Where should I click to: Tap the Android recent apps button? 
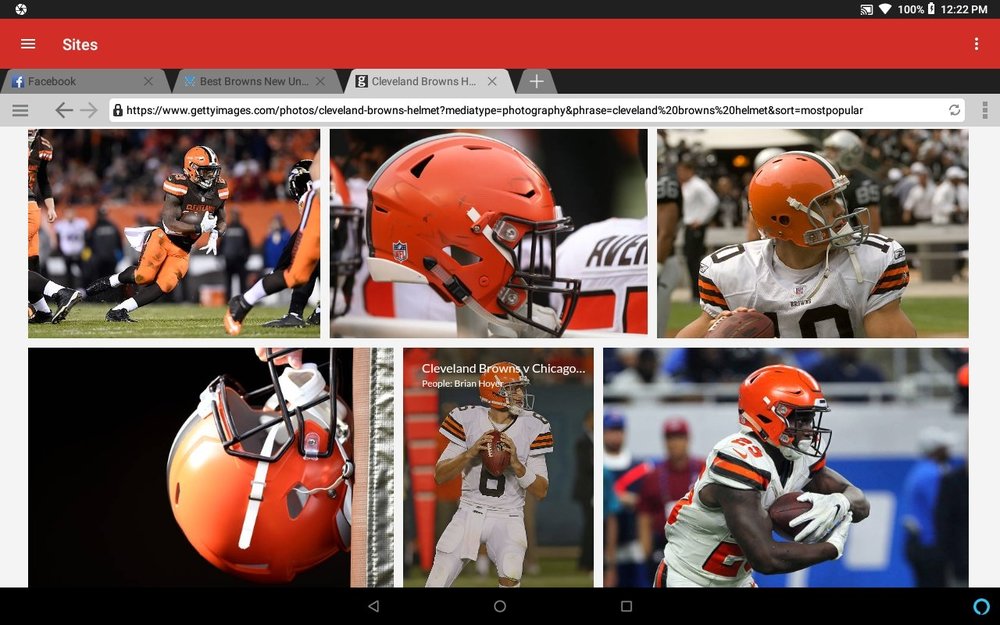[x=626, y=606]
